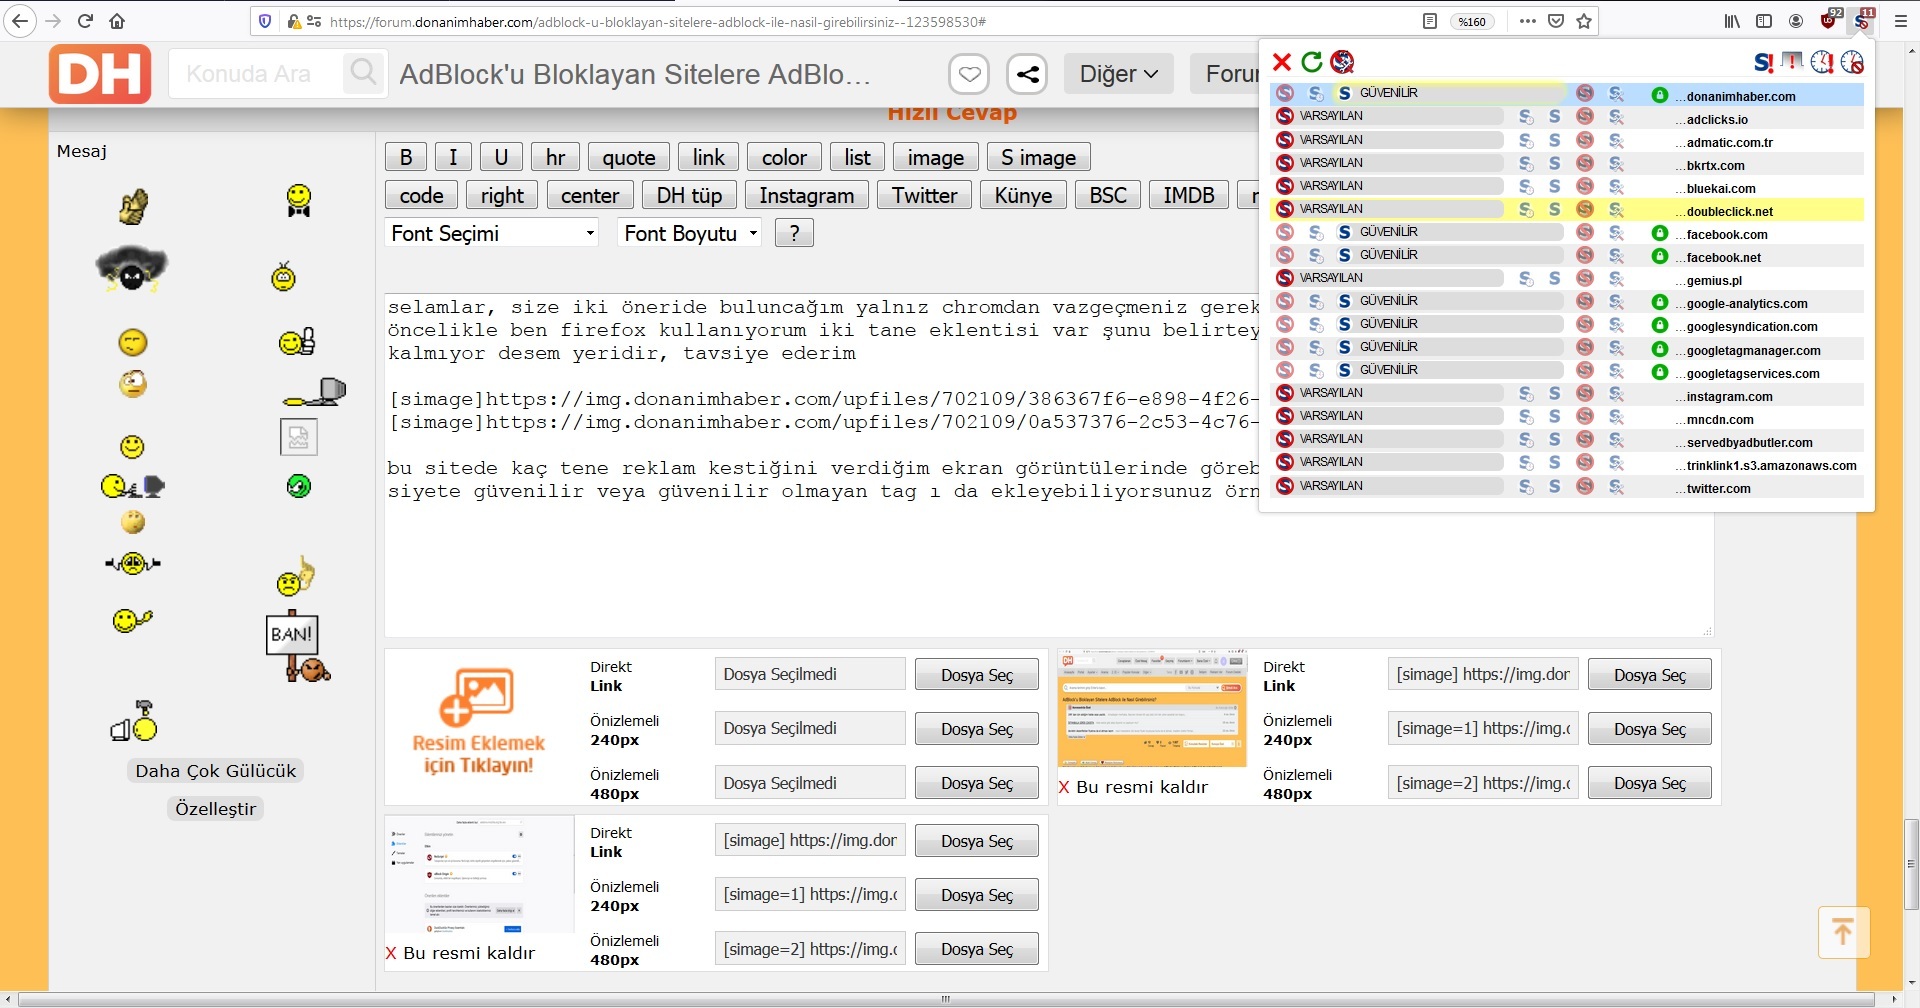This screenshot has height=1008, width=1920.
Task: Click Daha Çok Gülücük button
Action: tap(216, 771)
